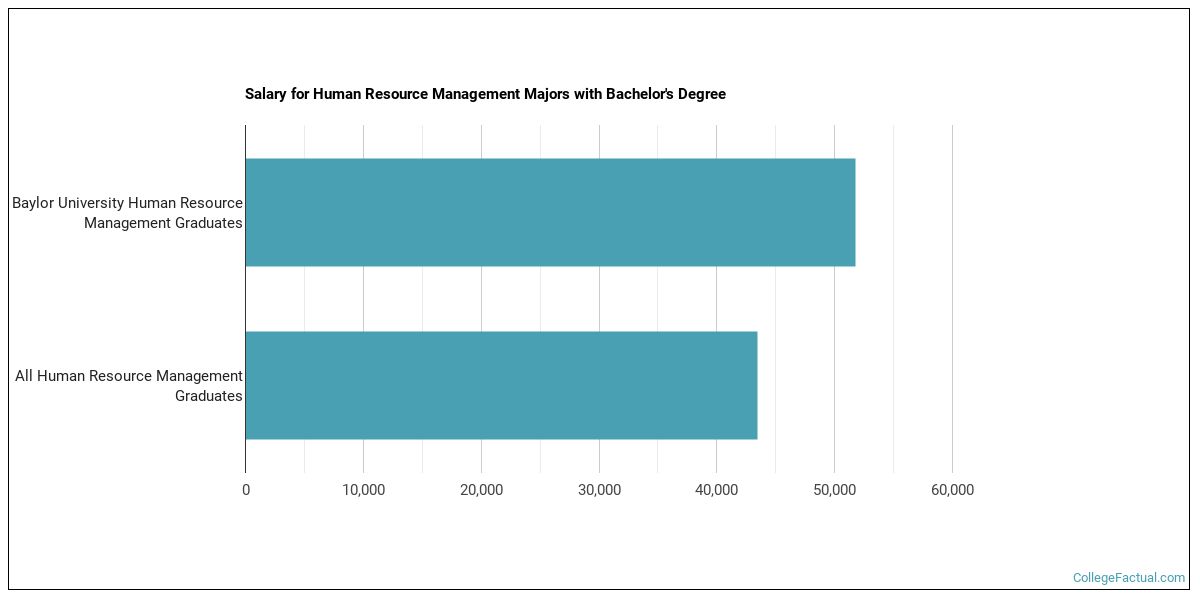Click the 10,000 axis tick label
Viewport: 1200px width, 600px height.
tap(363, 489)
